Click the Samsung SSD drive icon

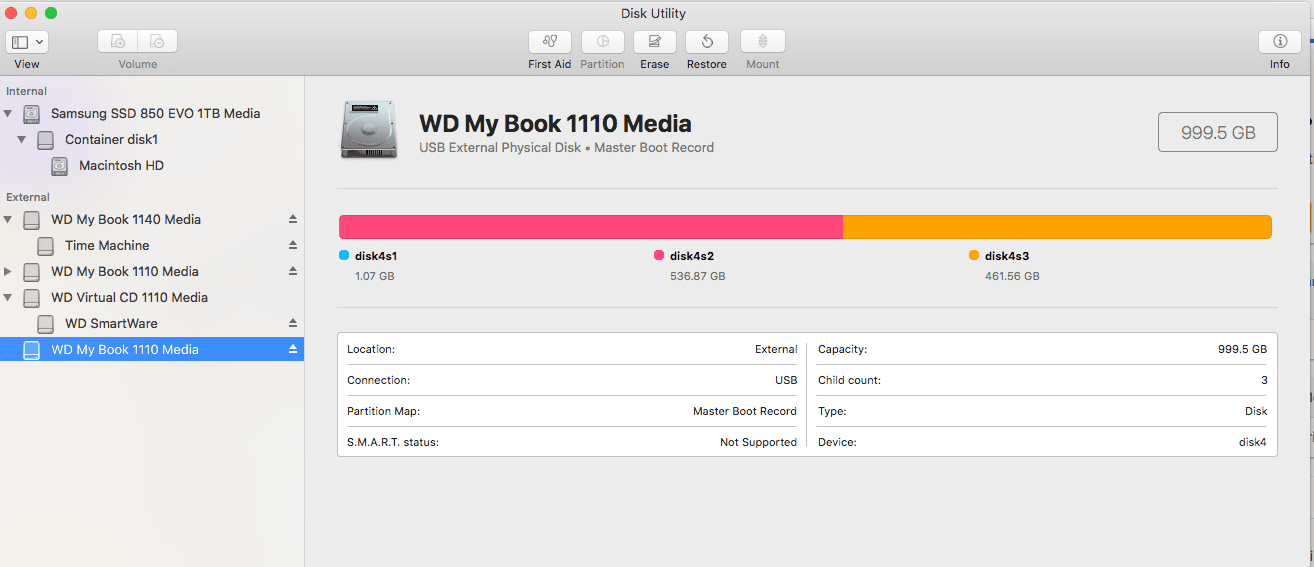pyautogui.click(x=32, y=114)
